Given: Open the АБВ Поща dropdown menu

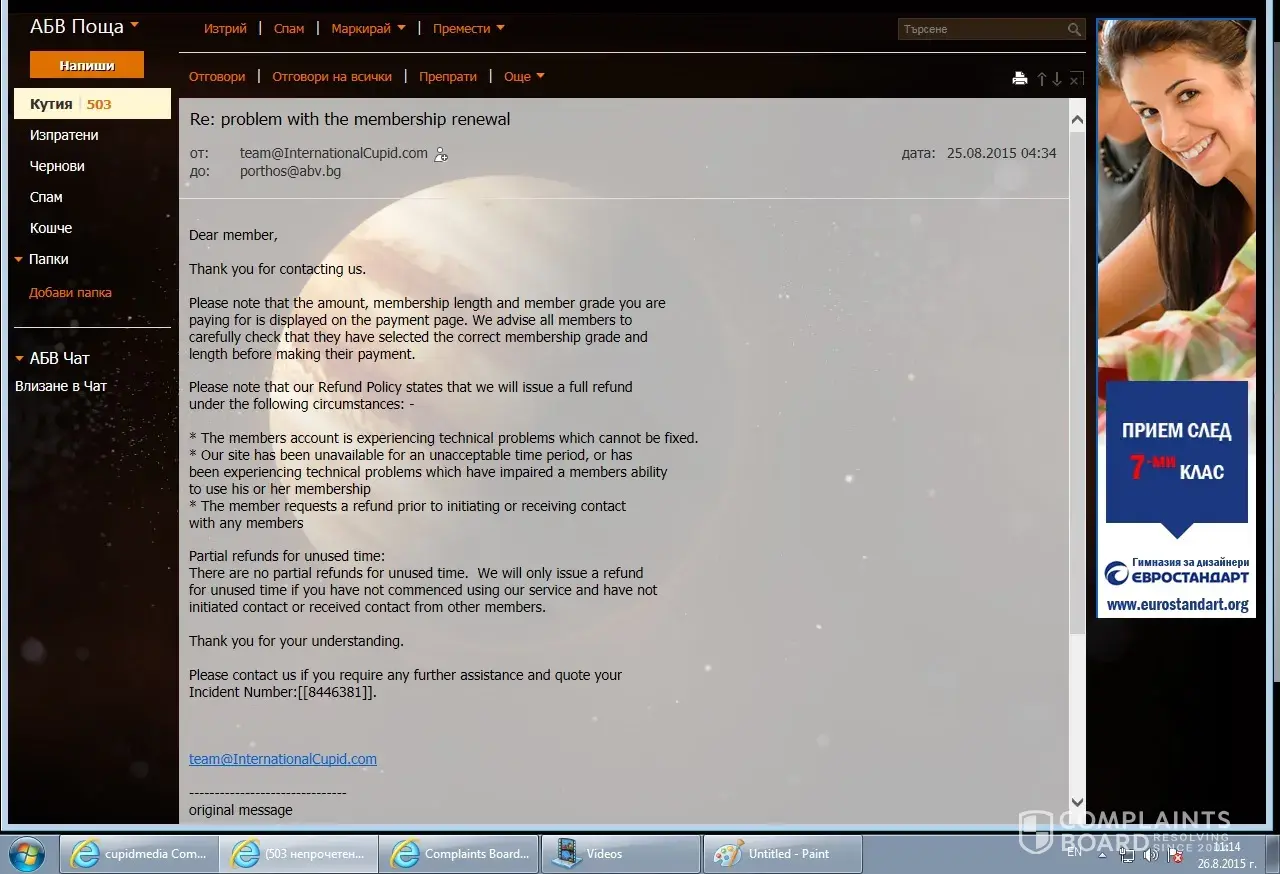Looking at the screenshot, I should (x=84, y=26).
